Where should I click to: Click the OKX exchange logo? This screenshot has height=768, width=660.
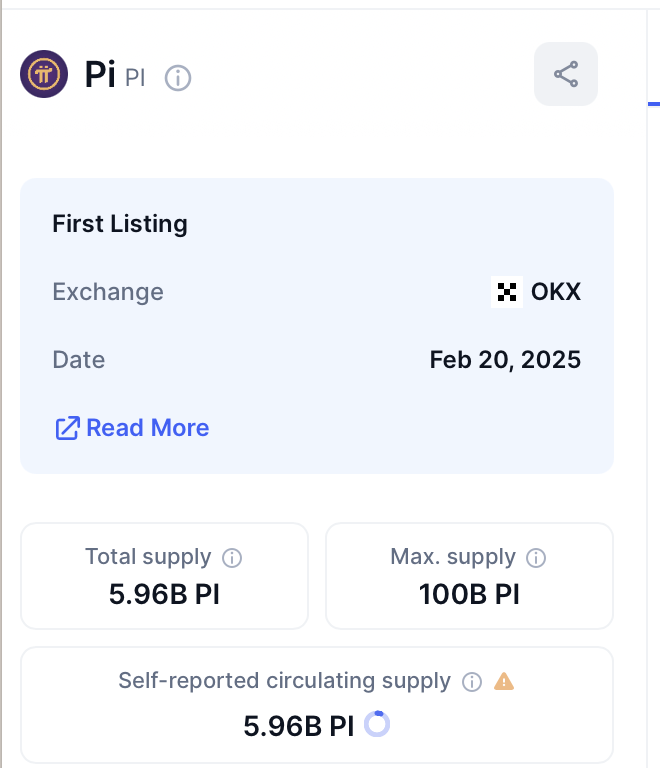tap(507, 292)
